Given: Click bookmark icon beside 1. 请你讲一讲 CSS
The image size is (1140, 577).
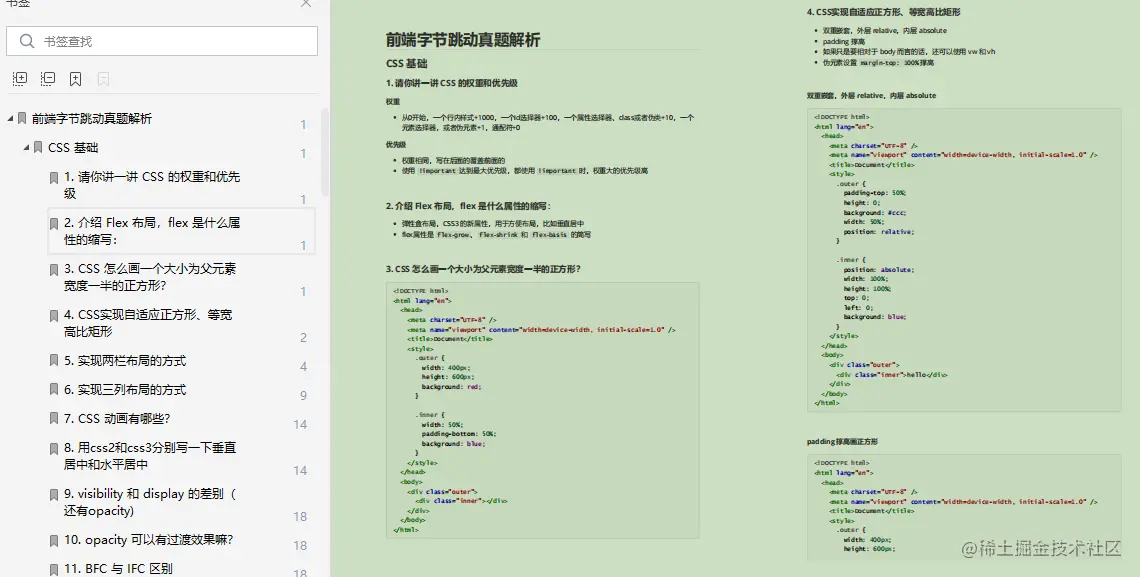Looking at the screenshot, I should click(54, 178).
